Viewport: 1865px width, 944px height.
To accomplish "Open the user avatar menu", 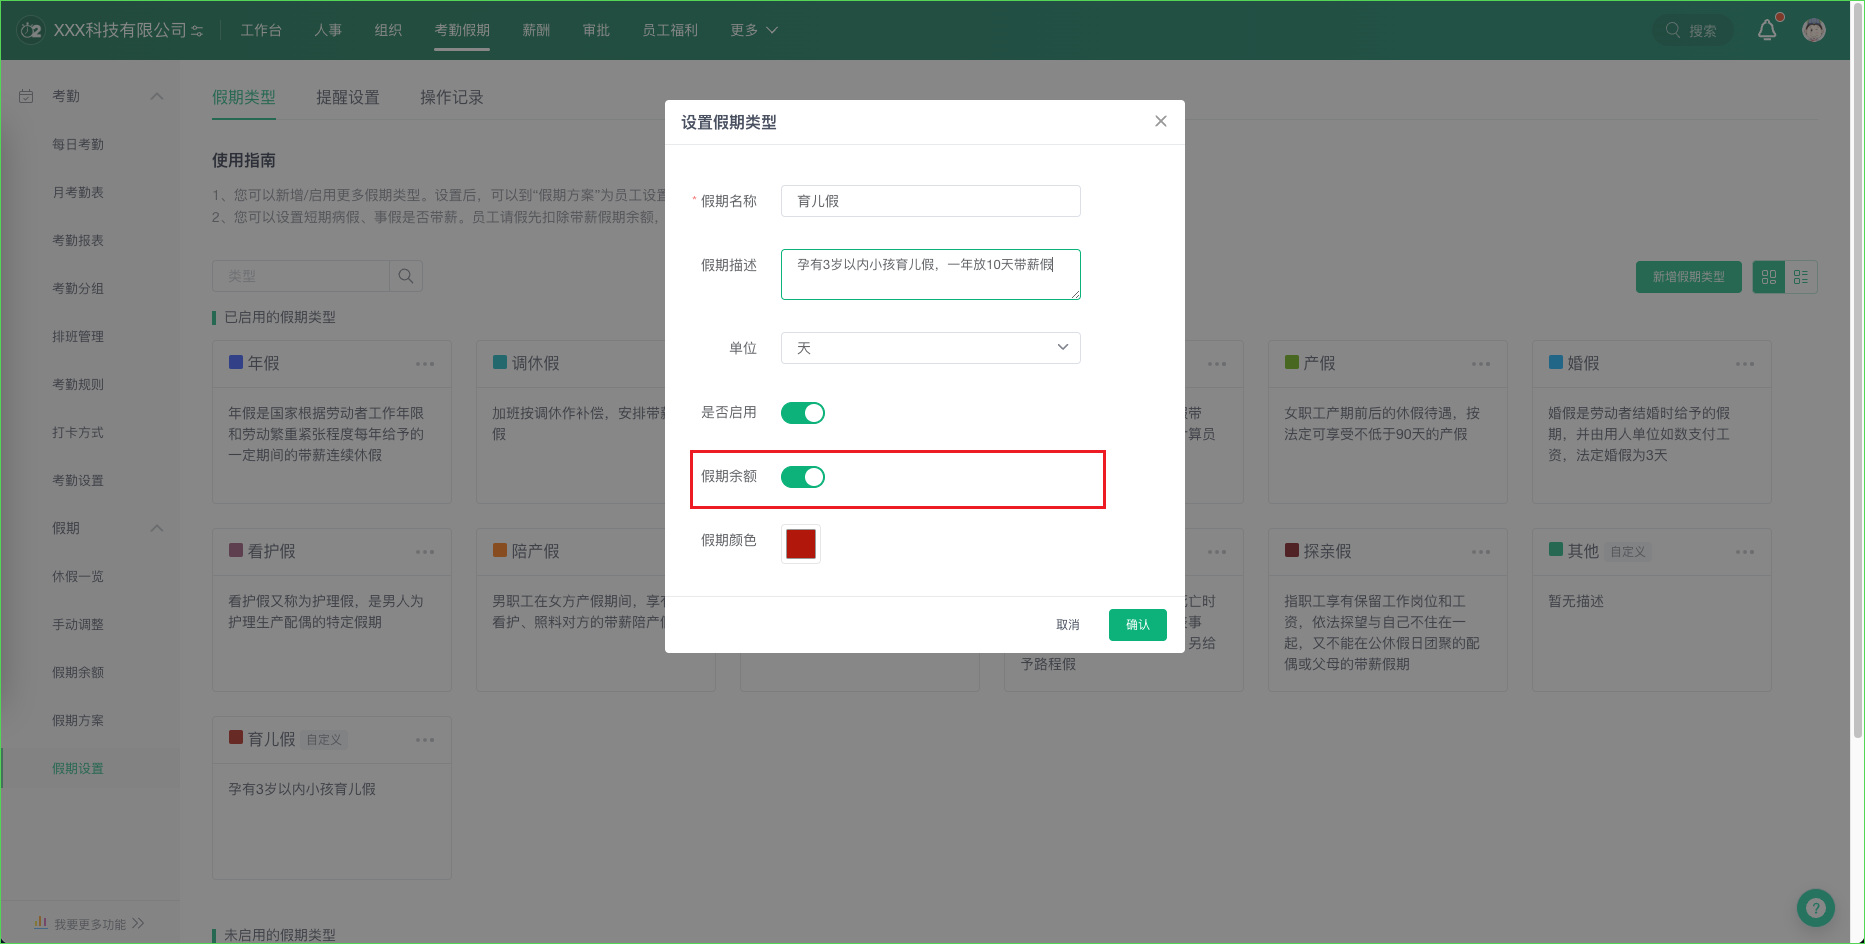I will (x=1814, y=30).
